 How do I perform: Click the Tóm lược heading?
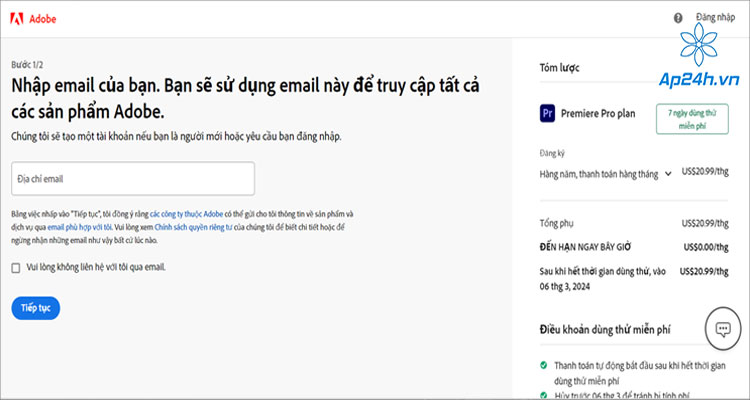(x=559, y=68)
